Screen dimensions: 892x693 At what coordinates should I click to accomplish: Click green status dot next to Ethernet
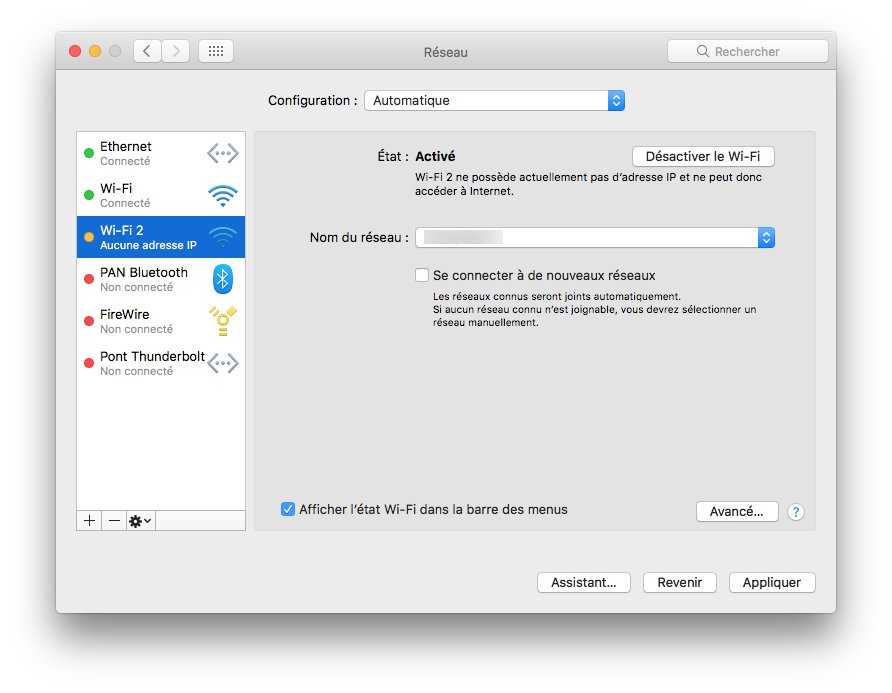[89, 153]
